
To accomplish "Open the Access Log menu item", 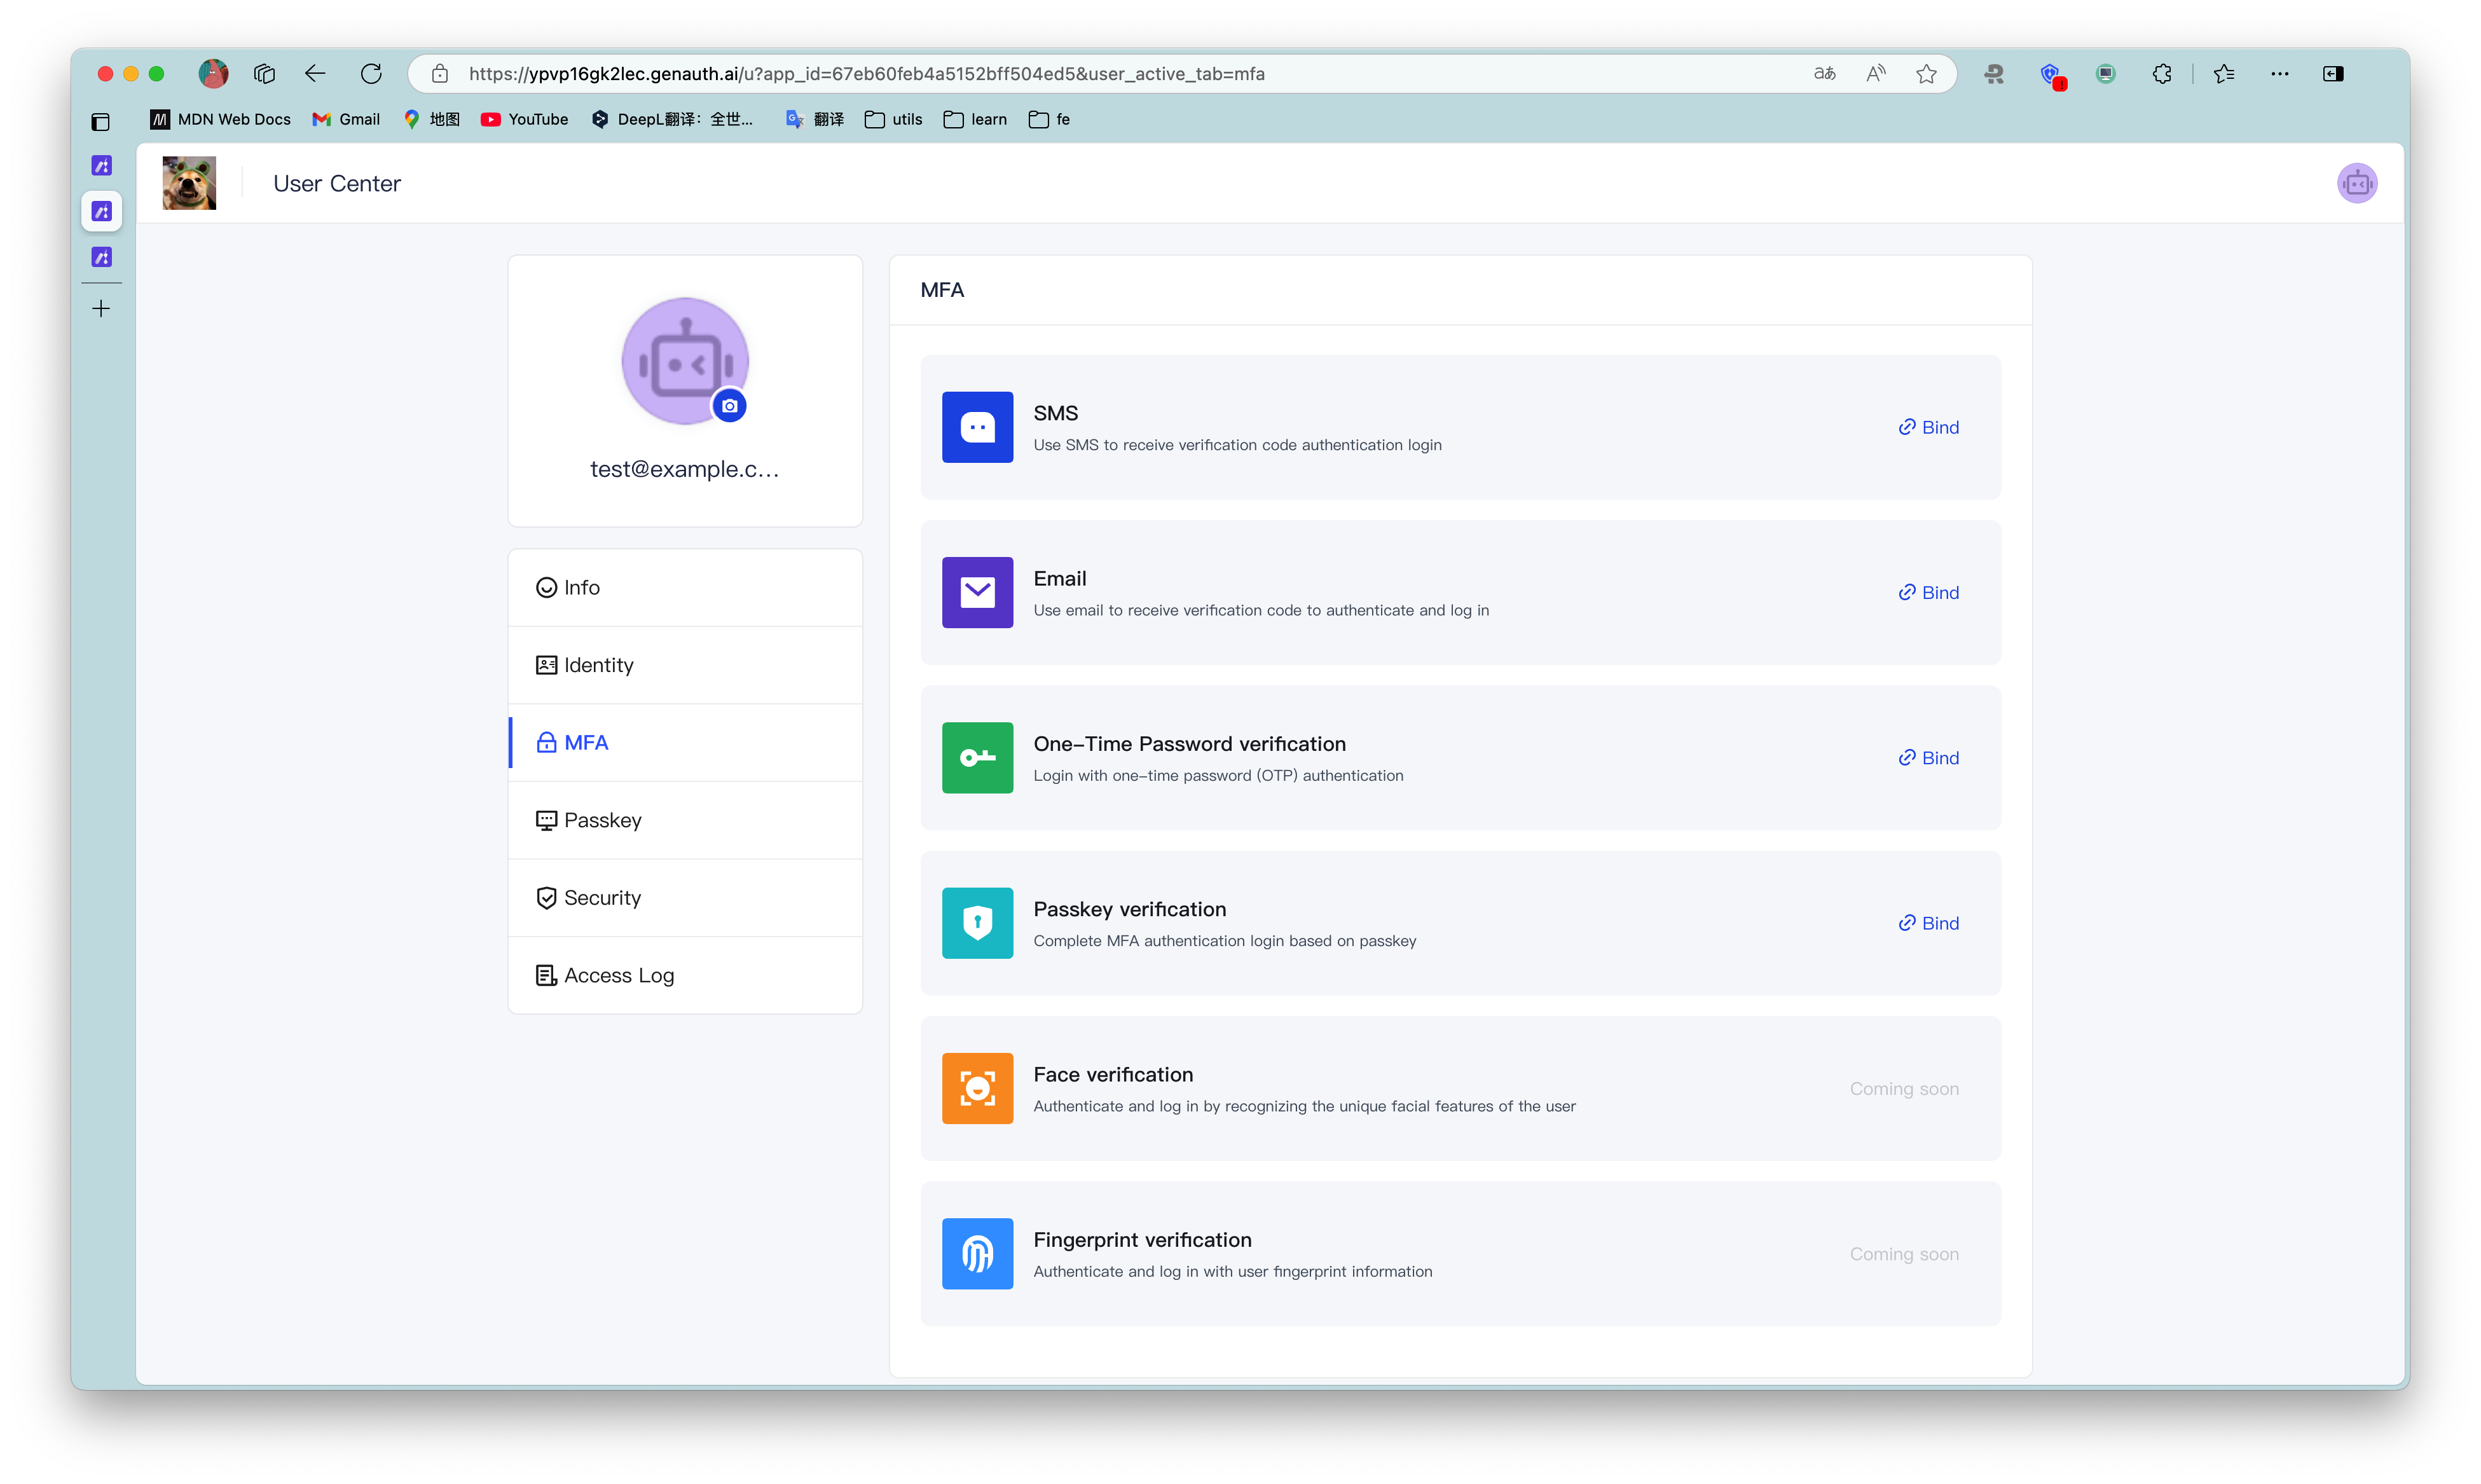I will [x=685, y=975].
